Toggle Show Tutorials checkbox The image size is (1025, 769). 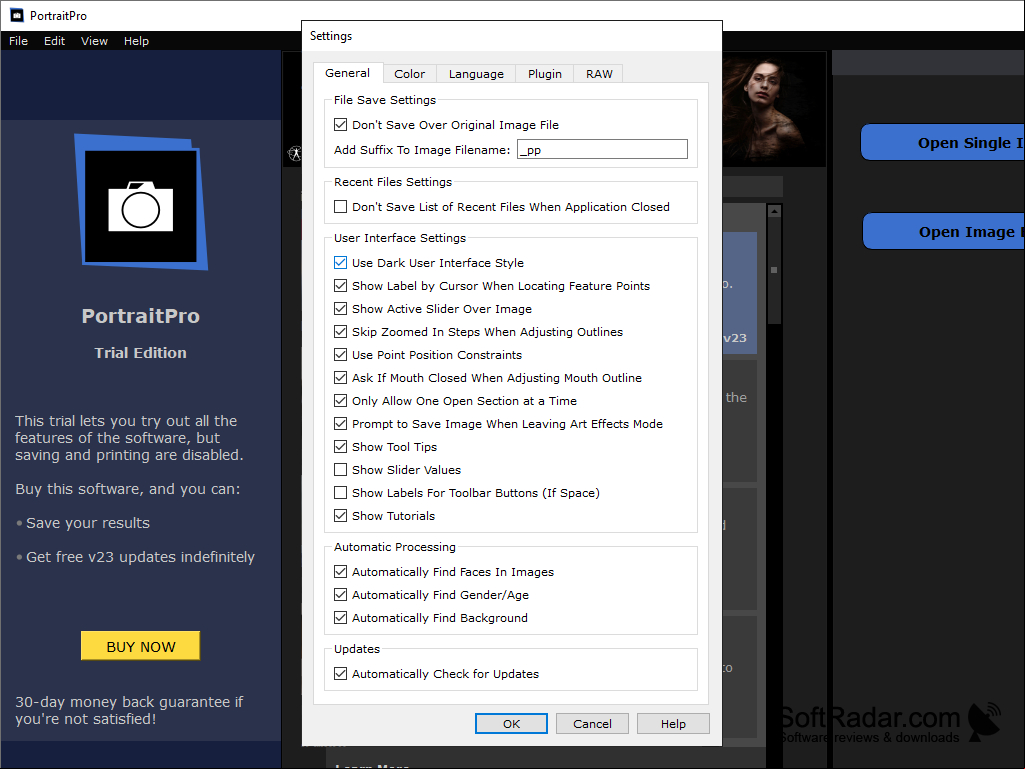click(x=341, y=515)
